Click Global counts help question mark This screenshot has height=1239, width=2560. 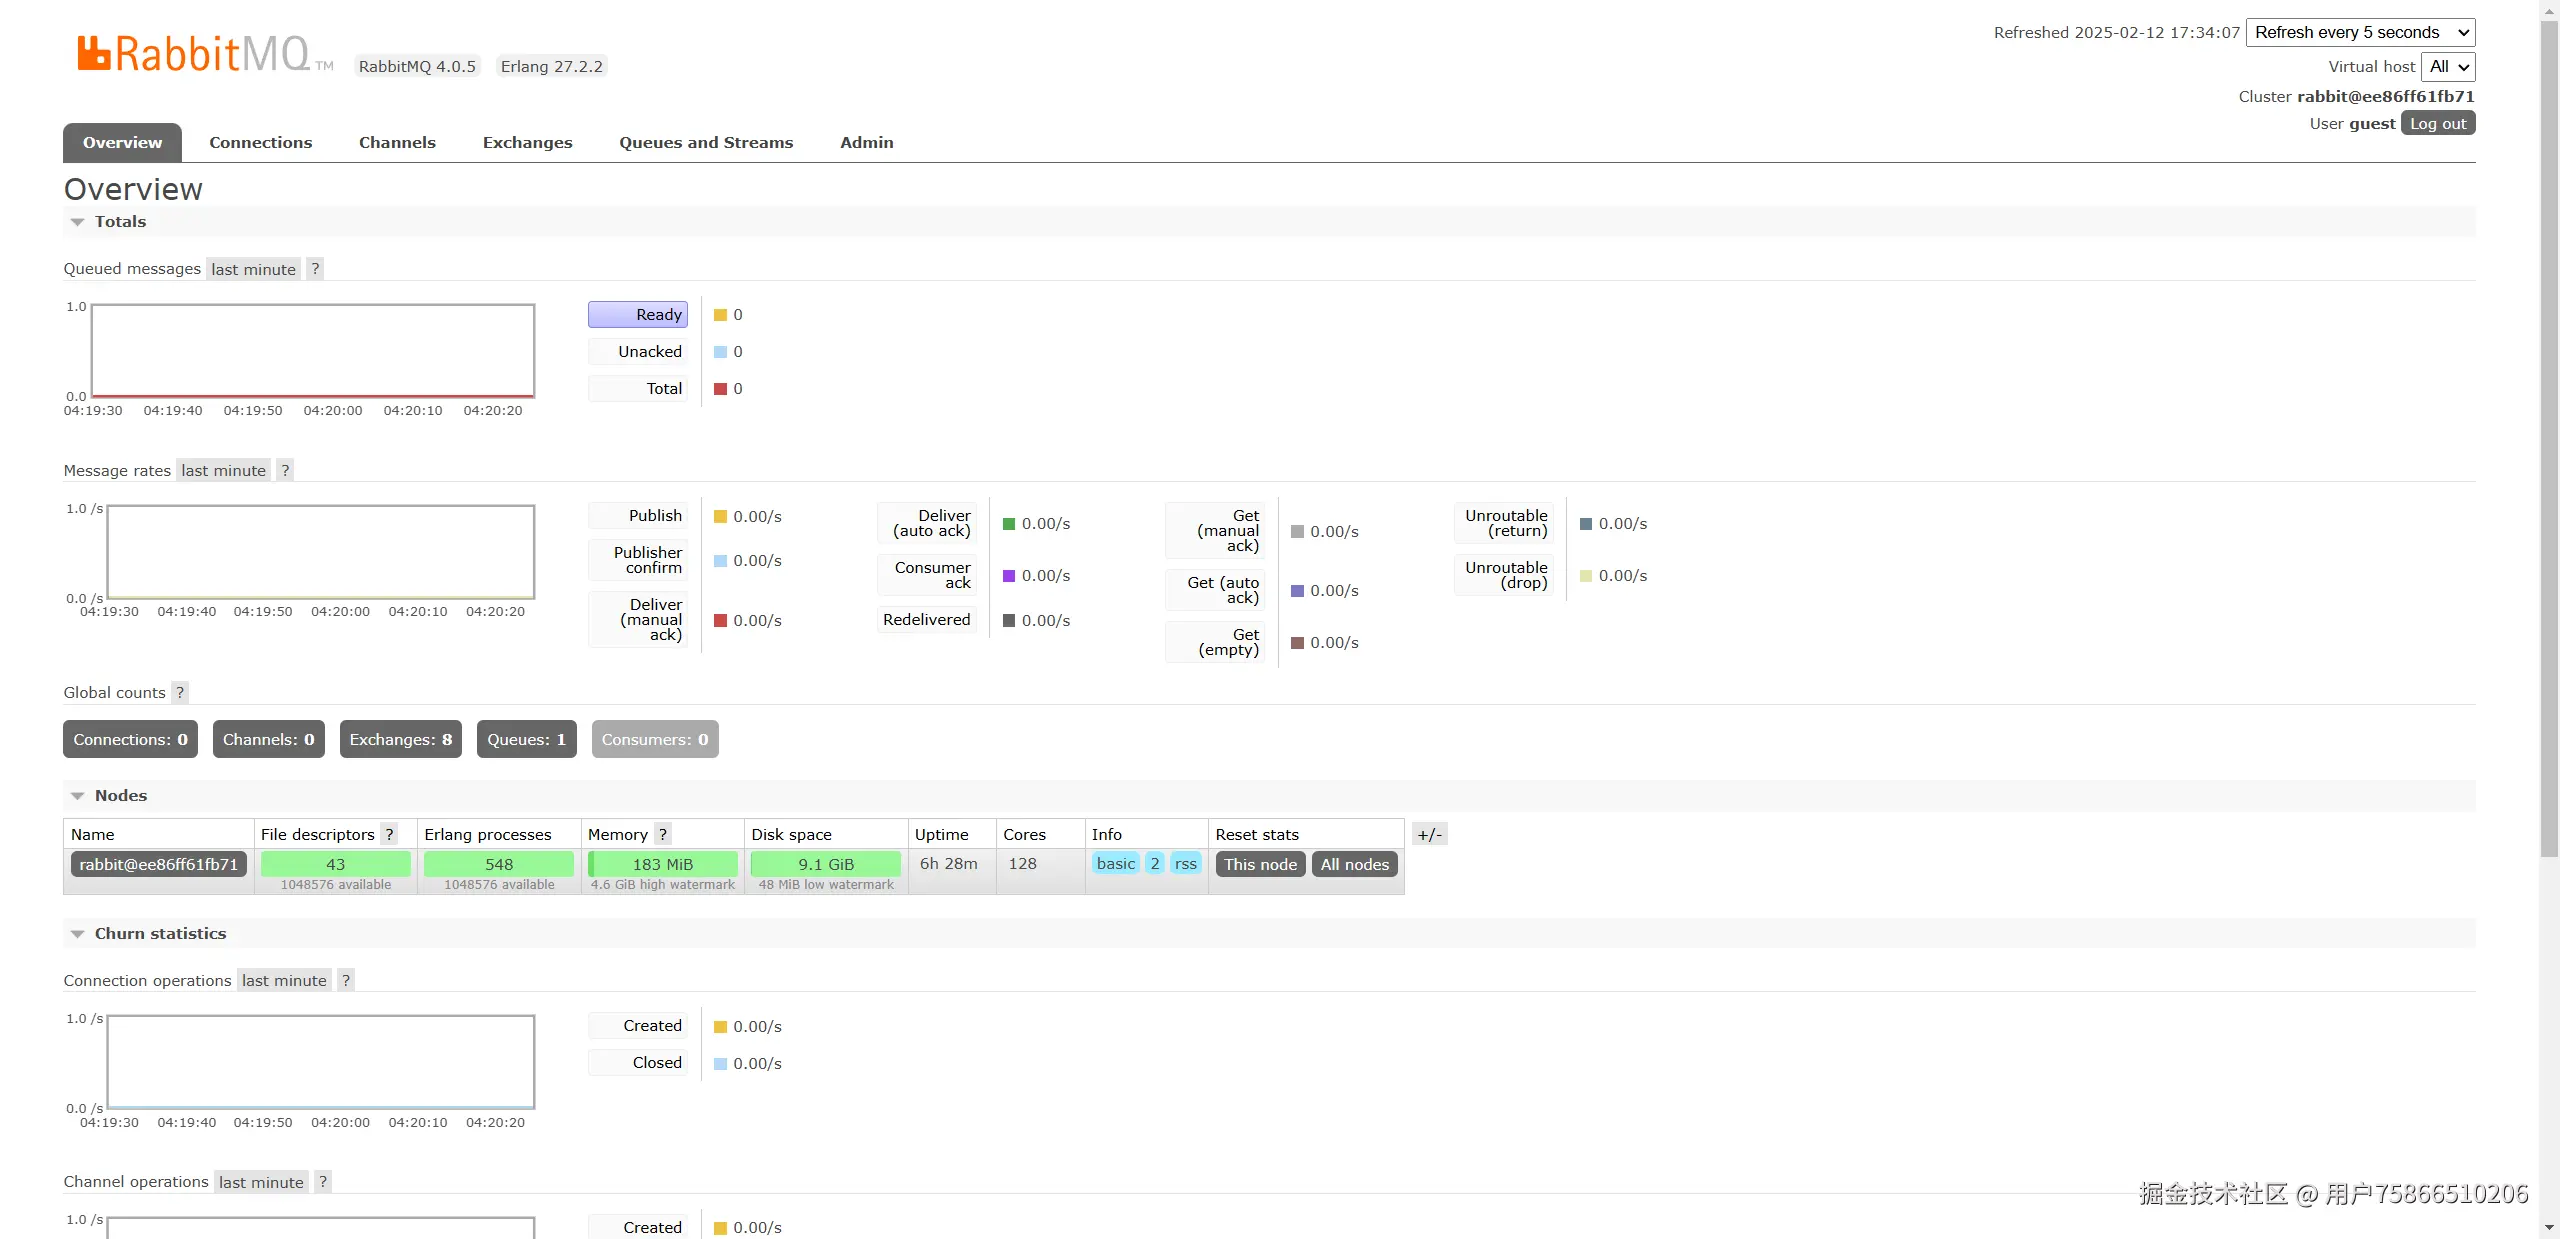tap(180, 692)
